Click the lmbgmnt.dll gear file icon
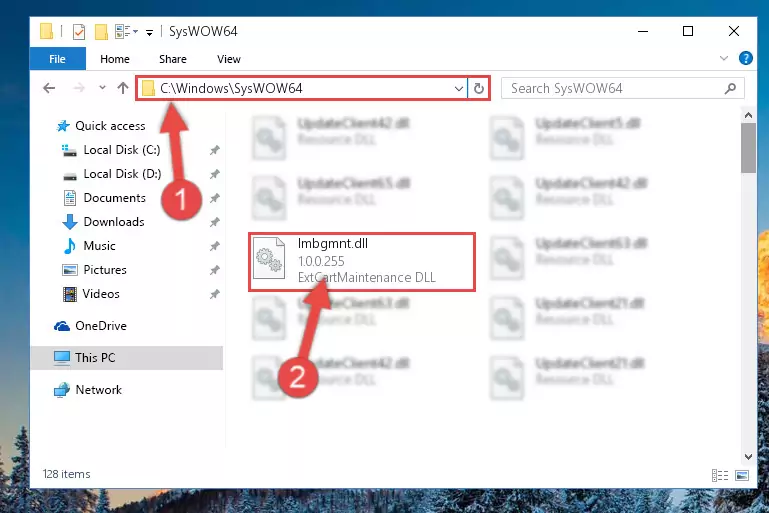Screen dimensions: 769x513 [269, 258]
